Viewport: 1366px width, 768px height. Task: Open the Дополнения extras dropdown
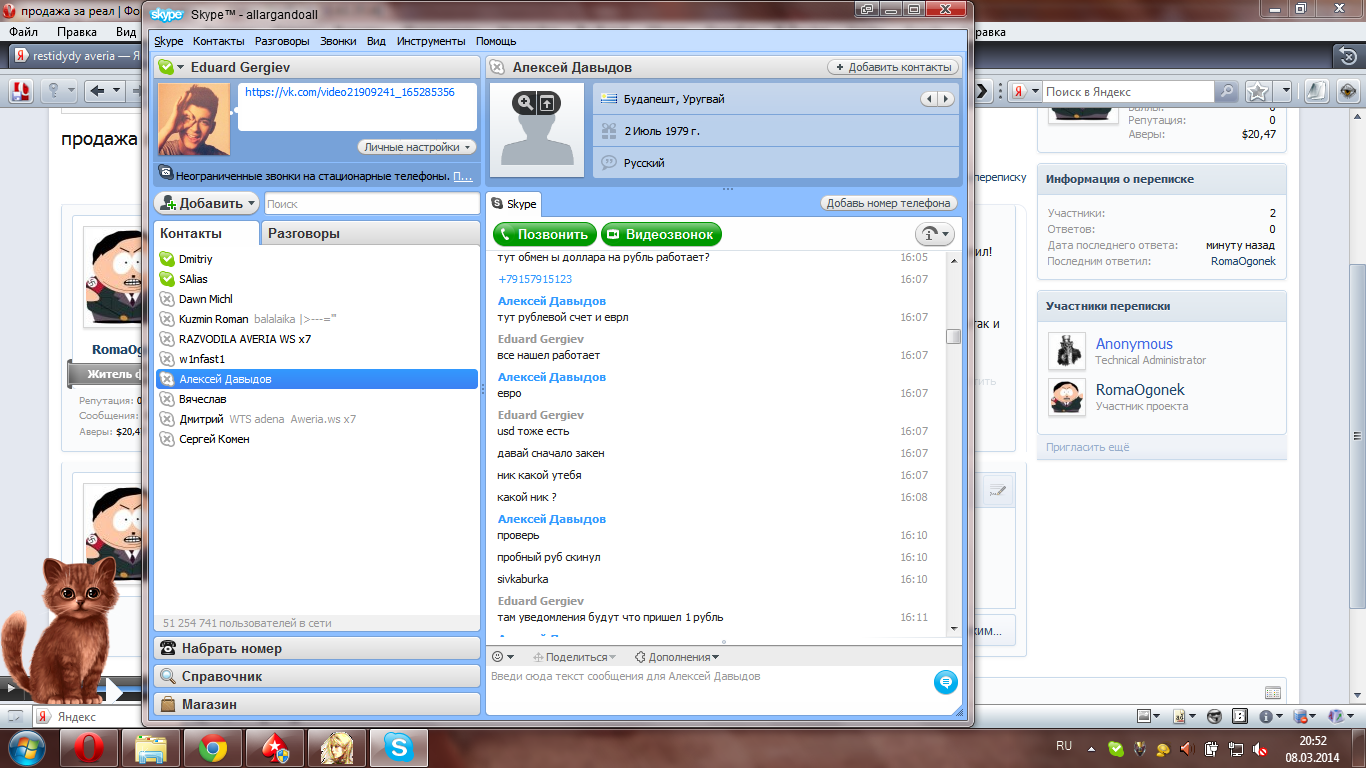677,657
